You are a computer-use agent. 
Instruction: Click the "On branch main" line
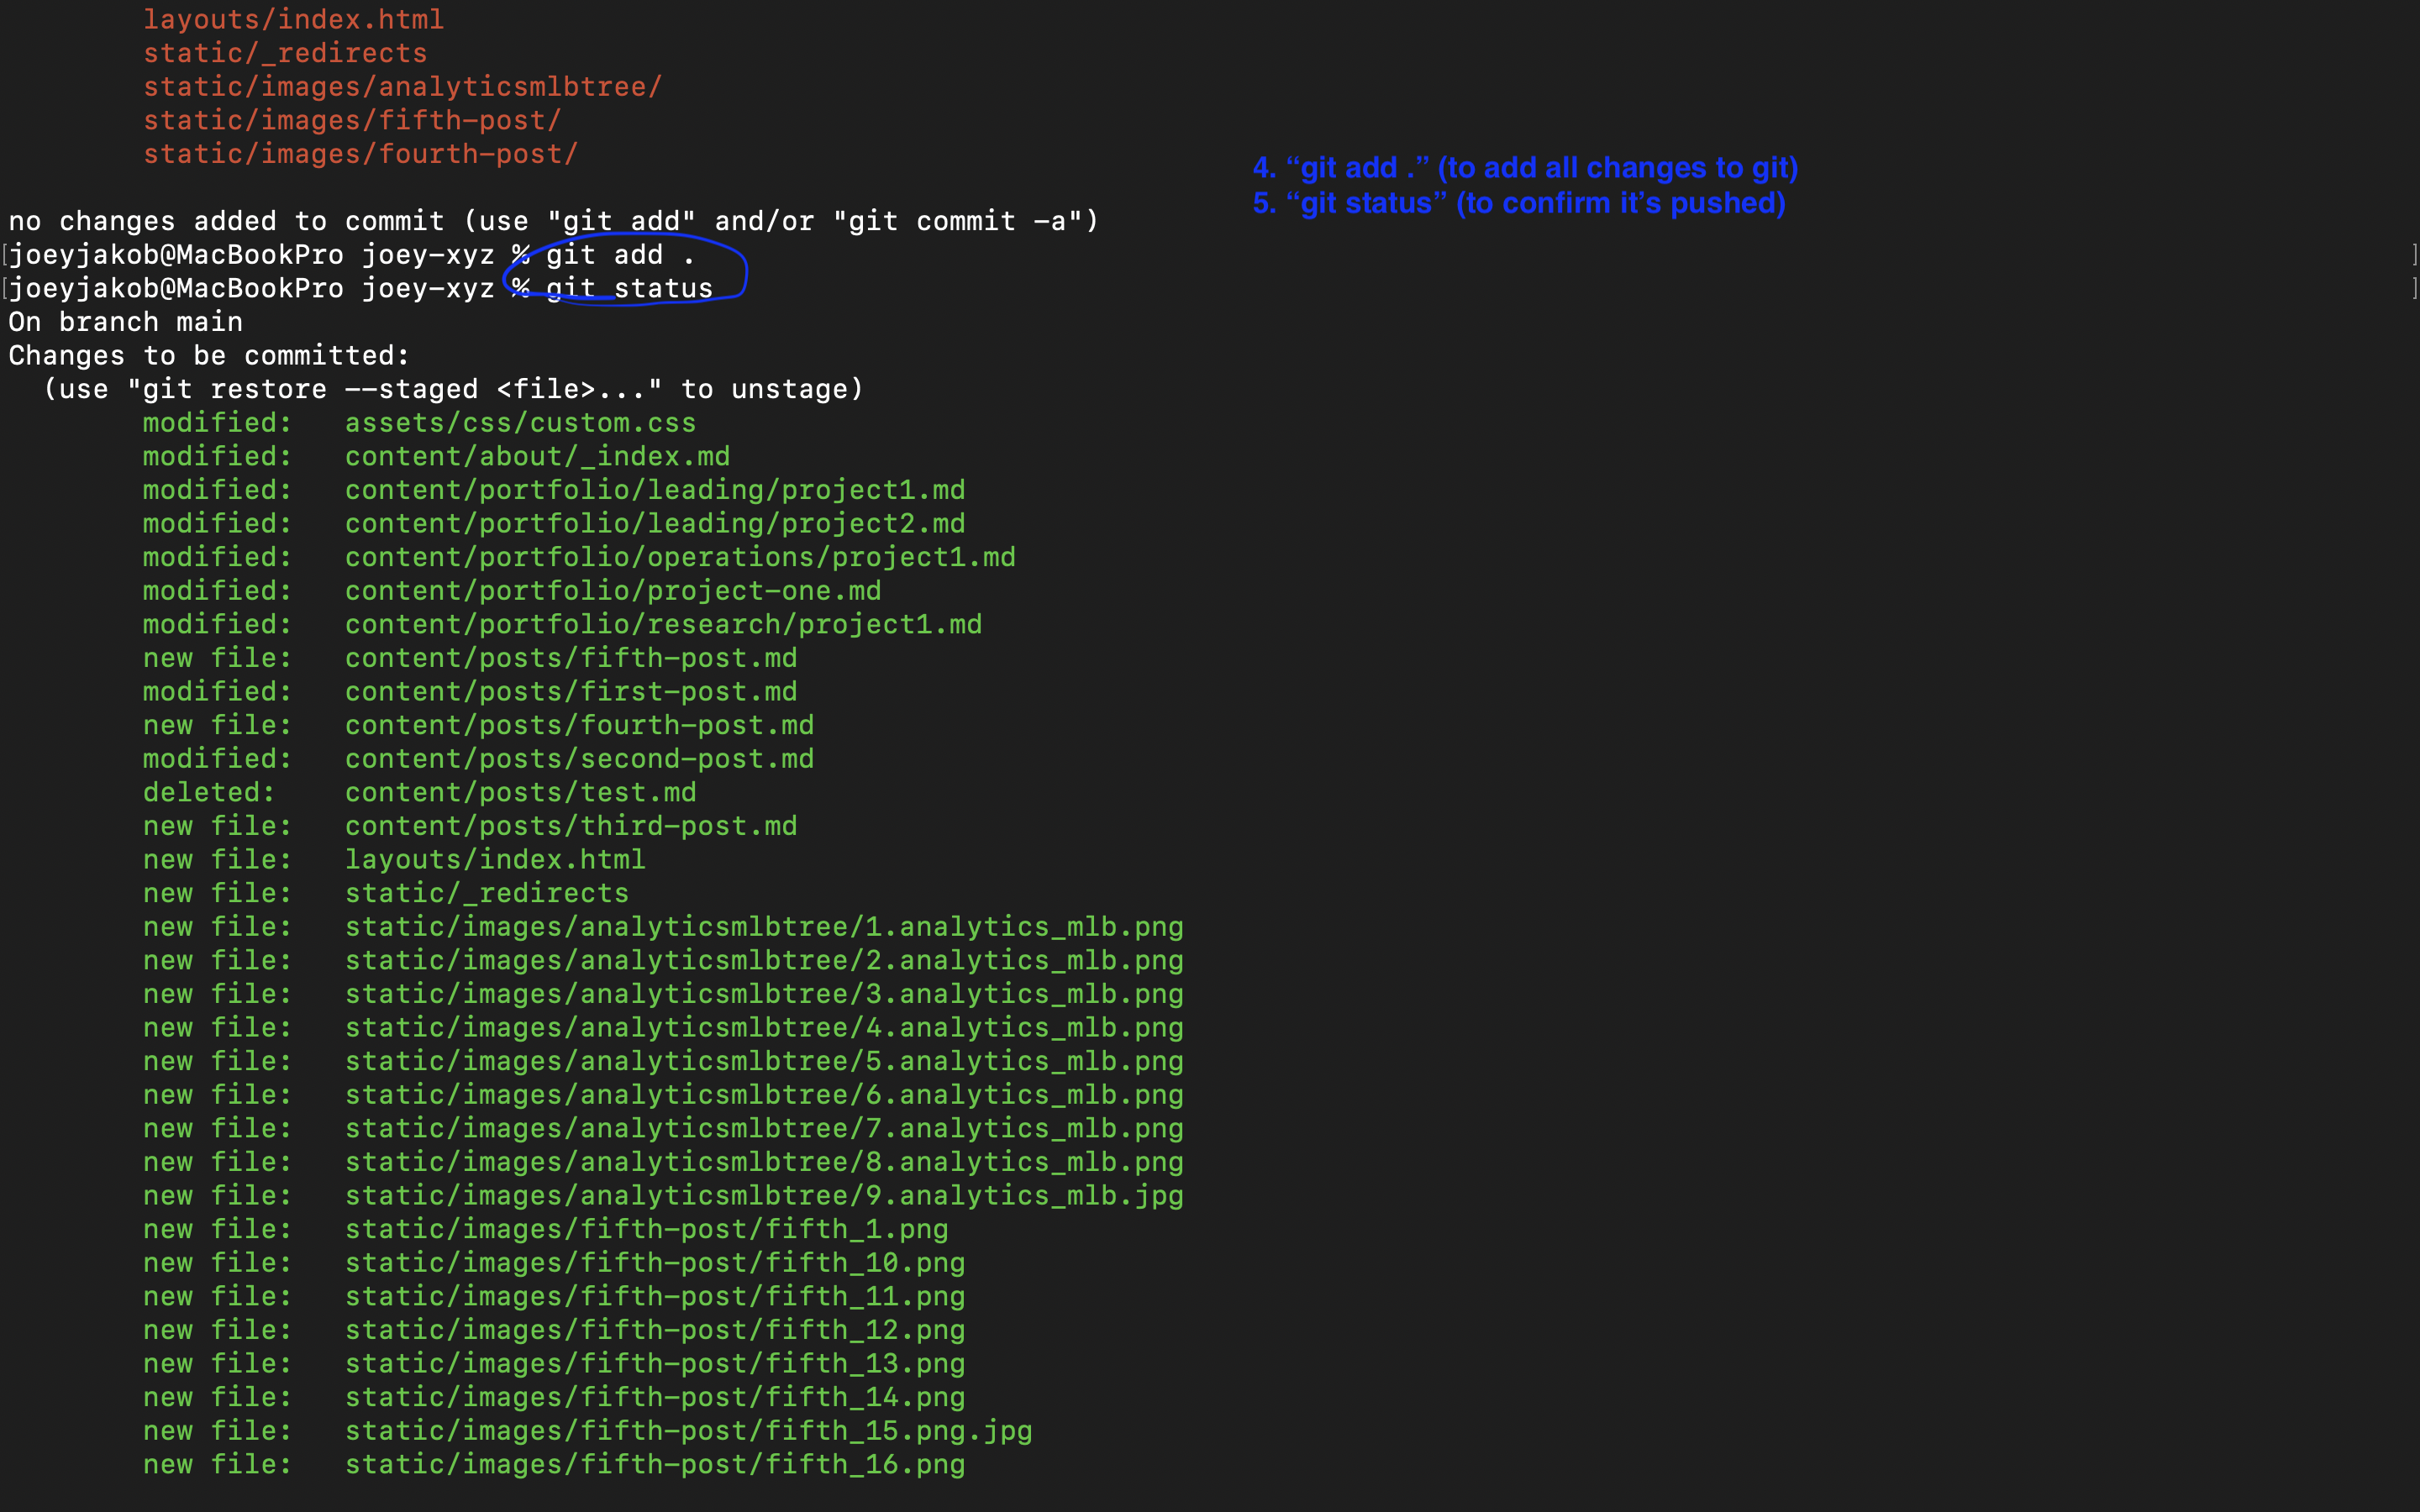(x=126, y=322)
